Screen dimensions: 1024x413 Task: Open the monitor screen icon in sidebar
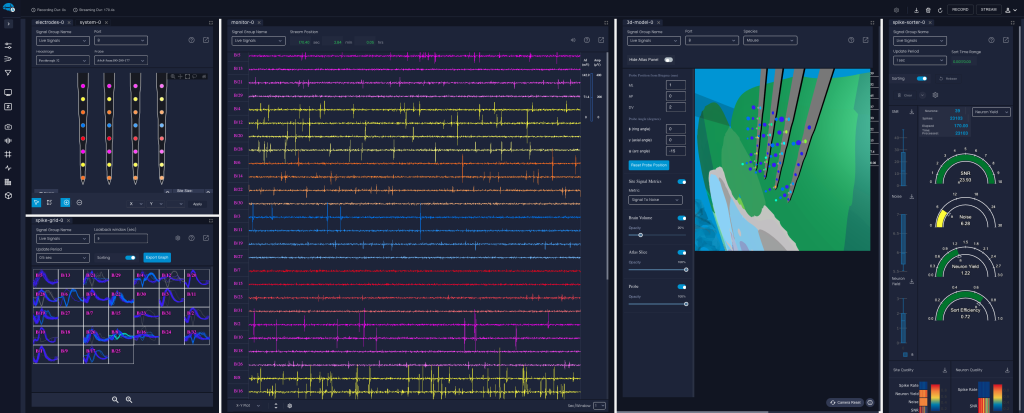tap(8, 93)
